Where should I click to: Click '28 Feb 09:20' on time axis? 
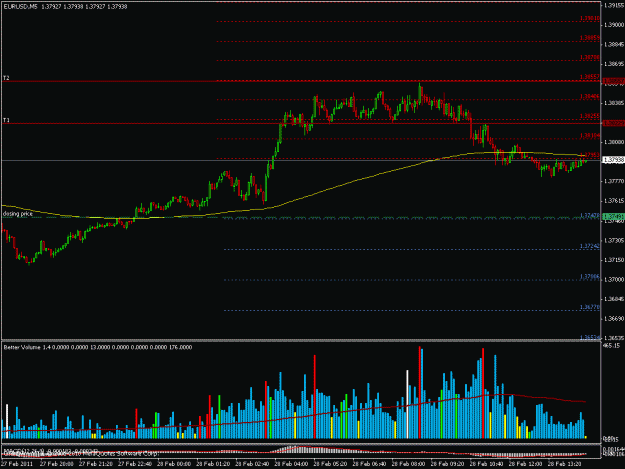447,464
